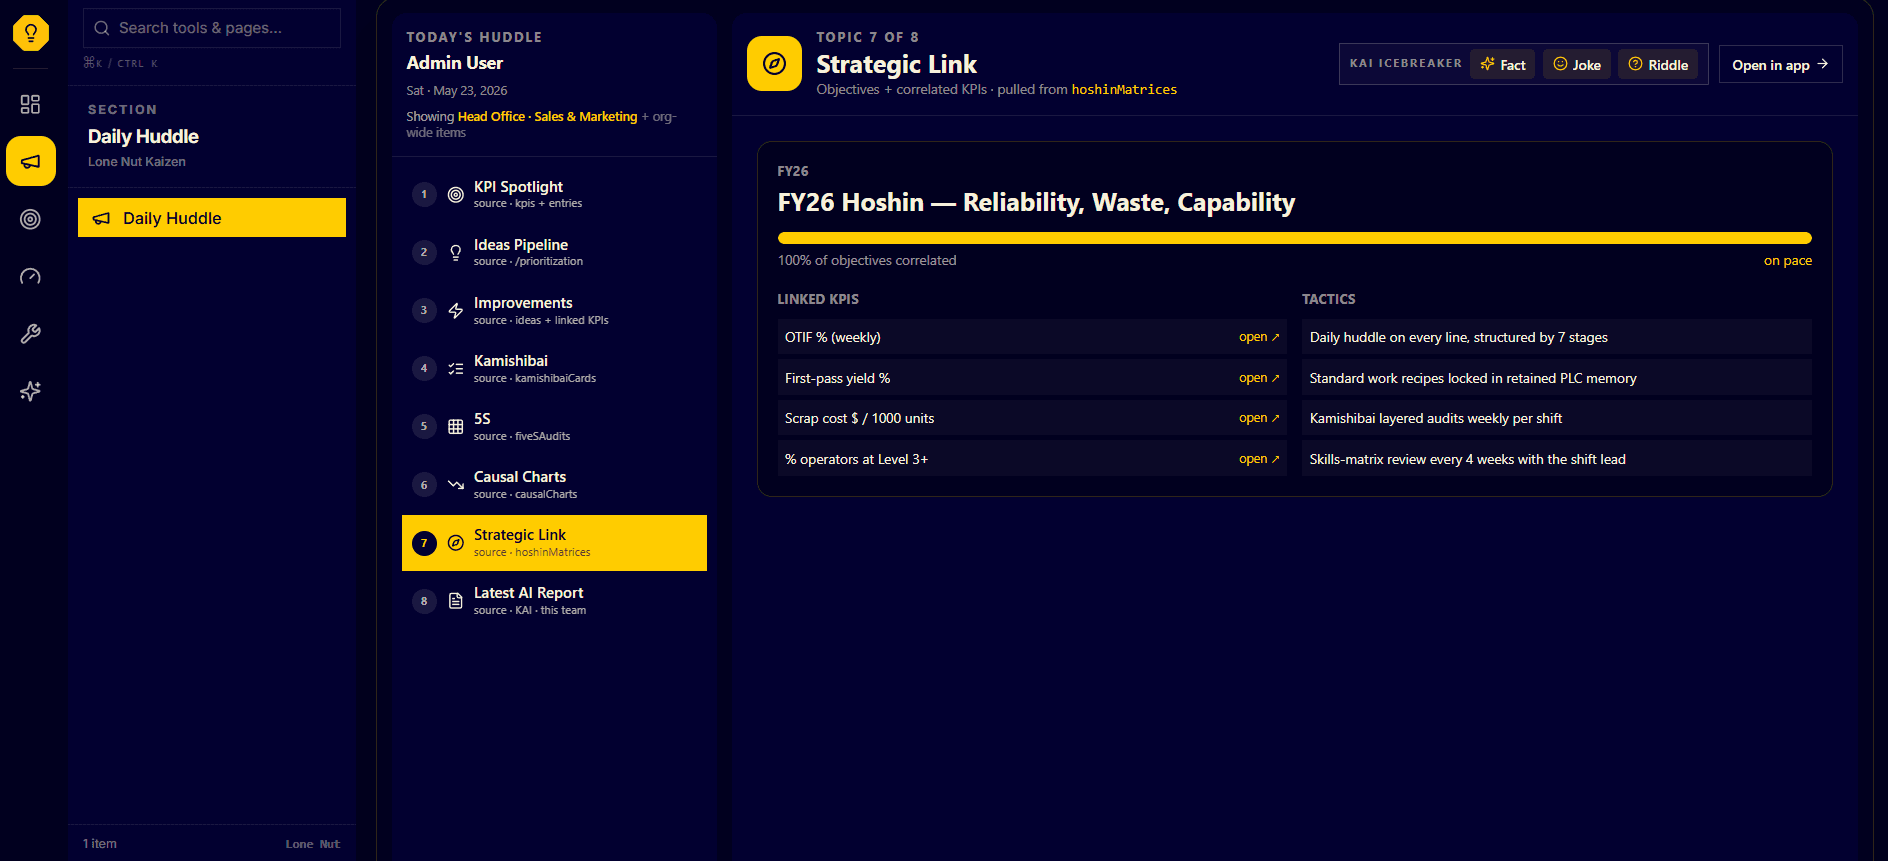Click the large compass icon beside Strategic Link title
This screenshot has height=861, width=1888.
coord(774,64)
